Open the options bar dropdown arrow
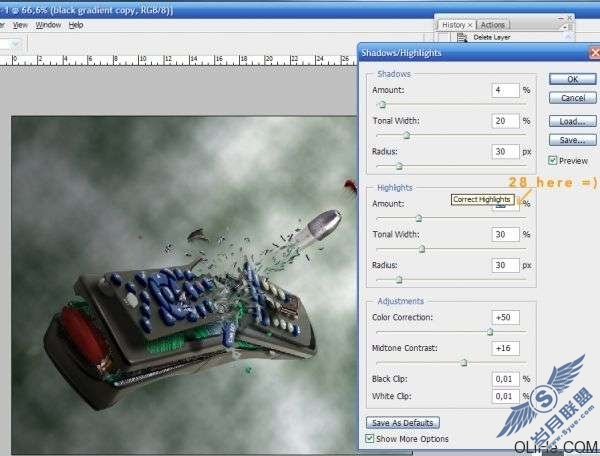The height and width of the screenshot is (456, 600). (x=15, y=44)
